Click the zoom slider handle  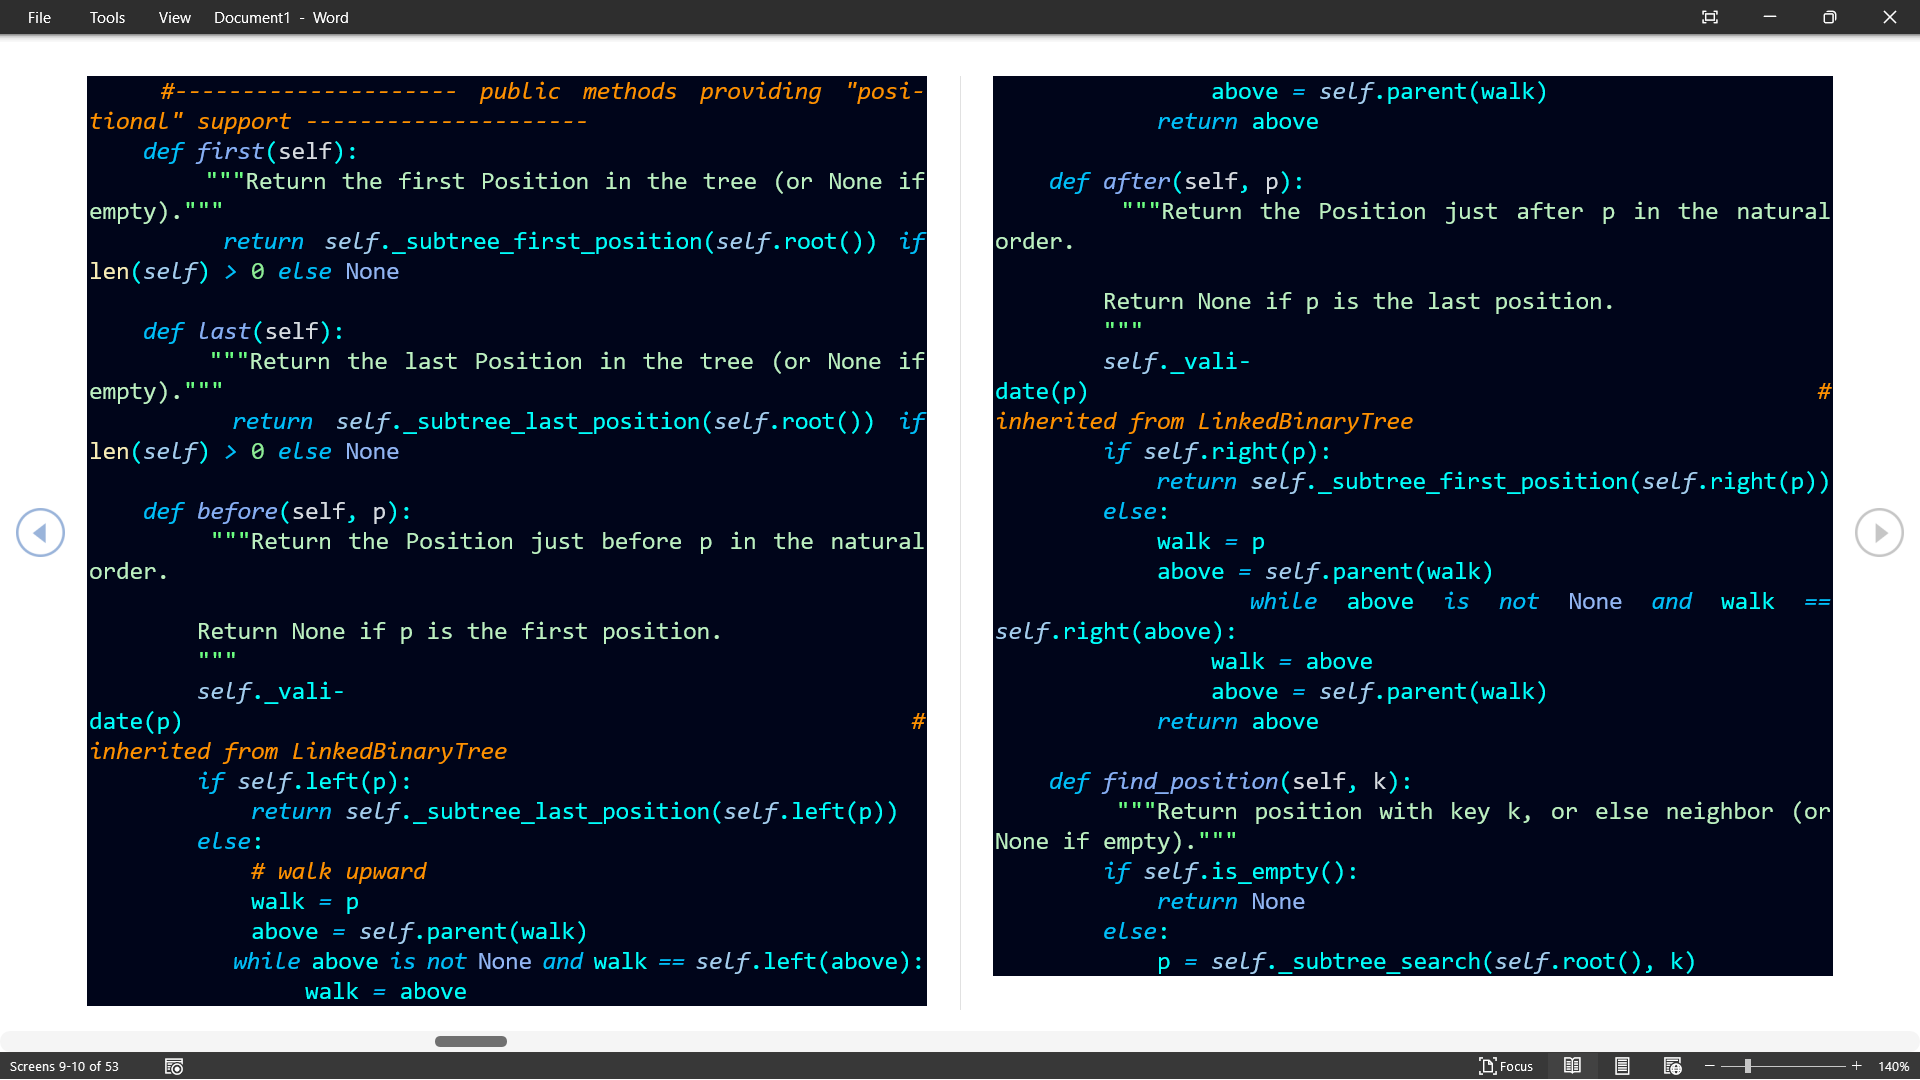coord(1748,1066)
